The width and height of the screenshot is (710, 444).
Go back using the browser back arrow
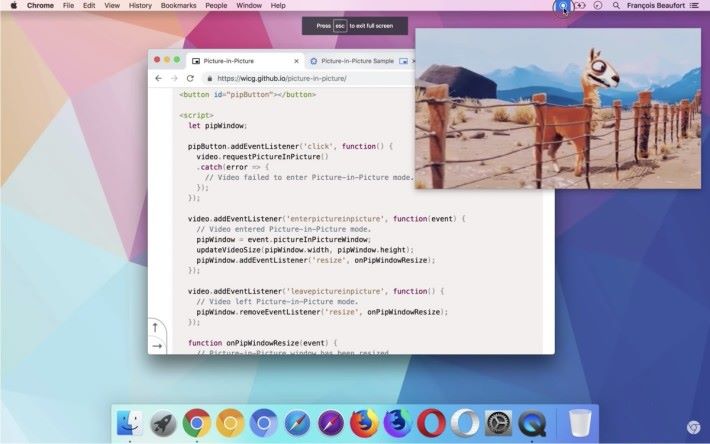click(x=158, y=78)
